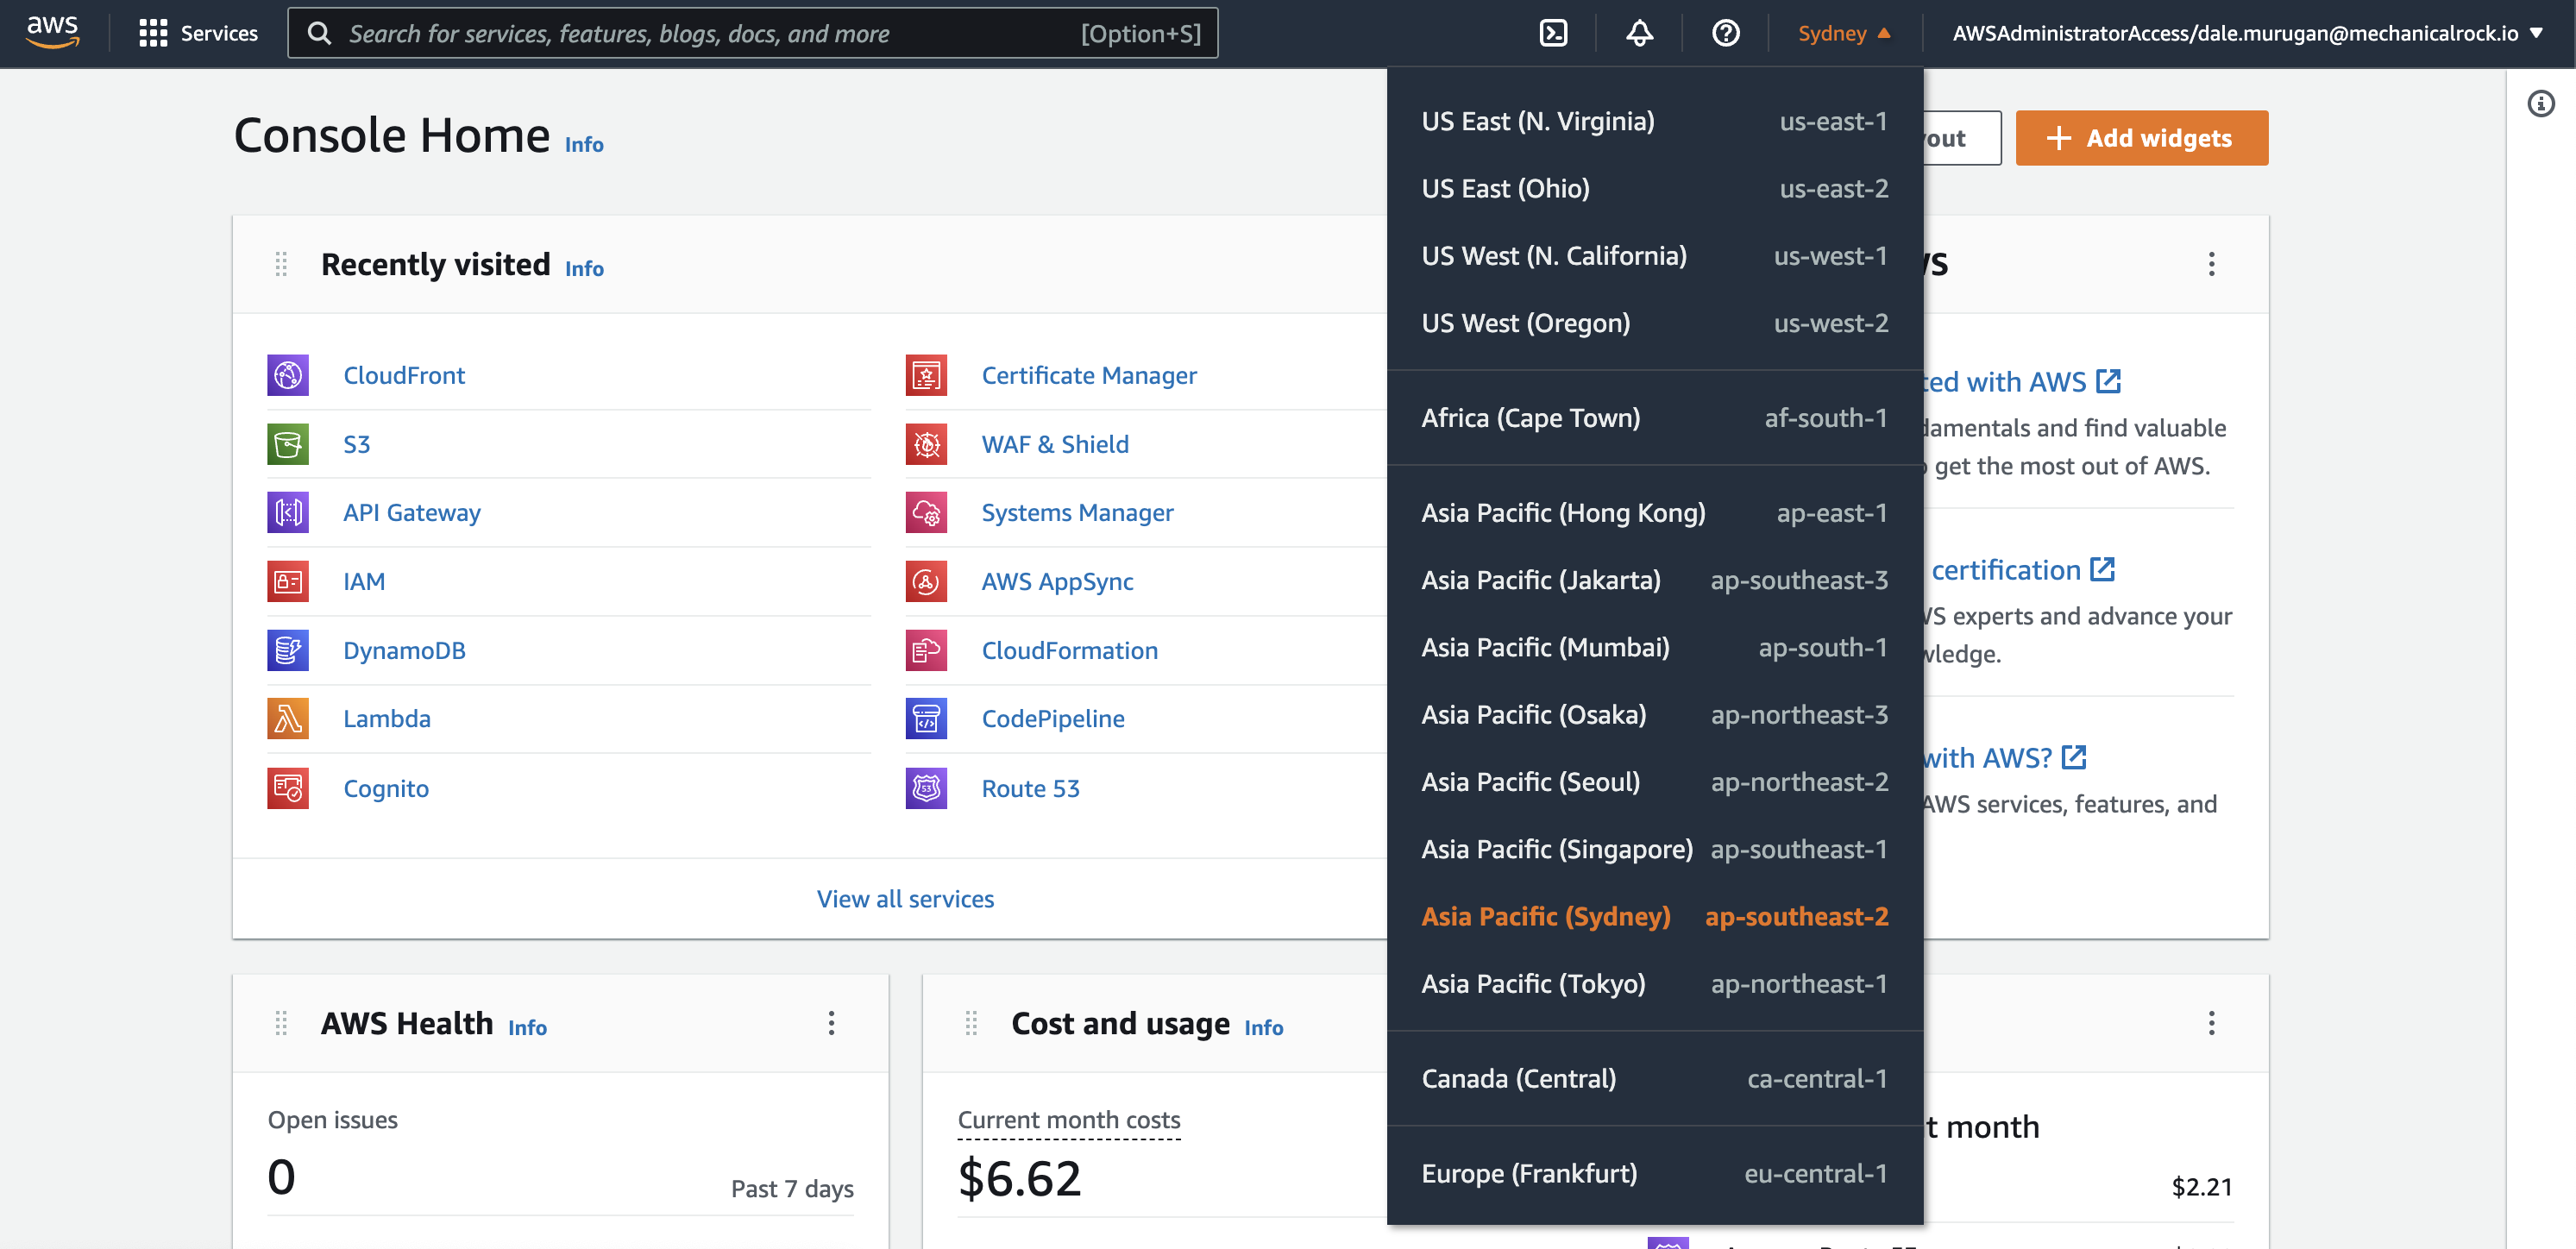Open training and certification external link
This screenshot has height=1249, width=2576.
click(2023, 570)
